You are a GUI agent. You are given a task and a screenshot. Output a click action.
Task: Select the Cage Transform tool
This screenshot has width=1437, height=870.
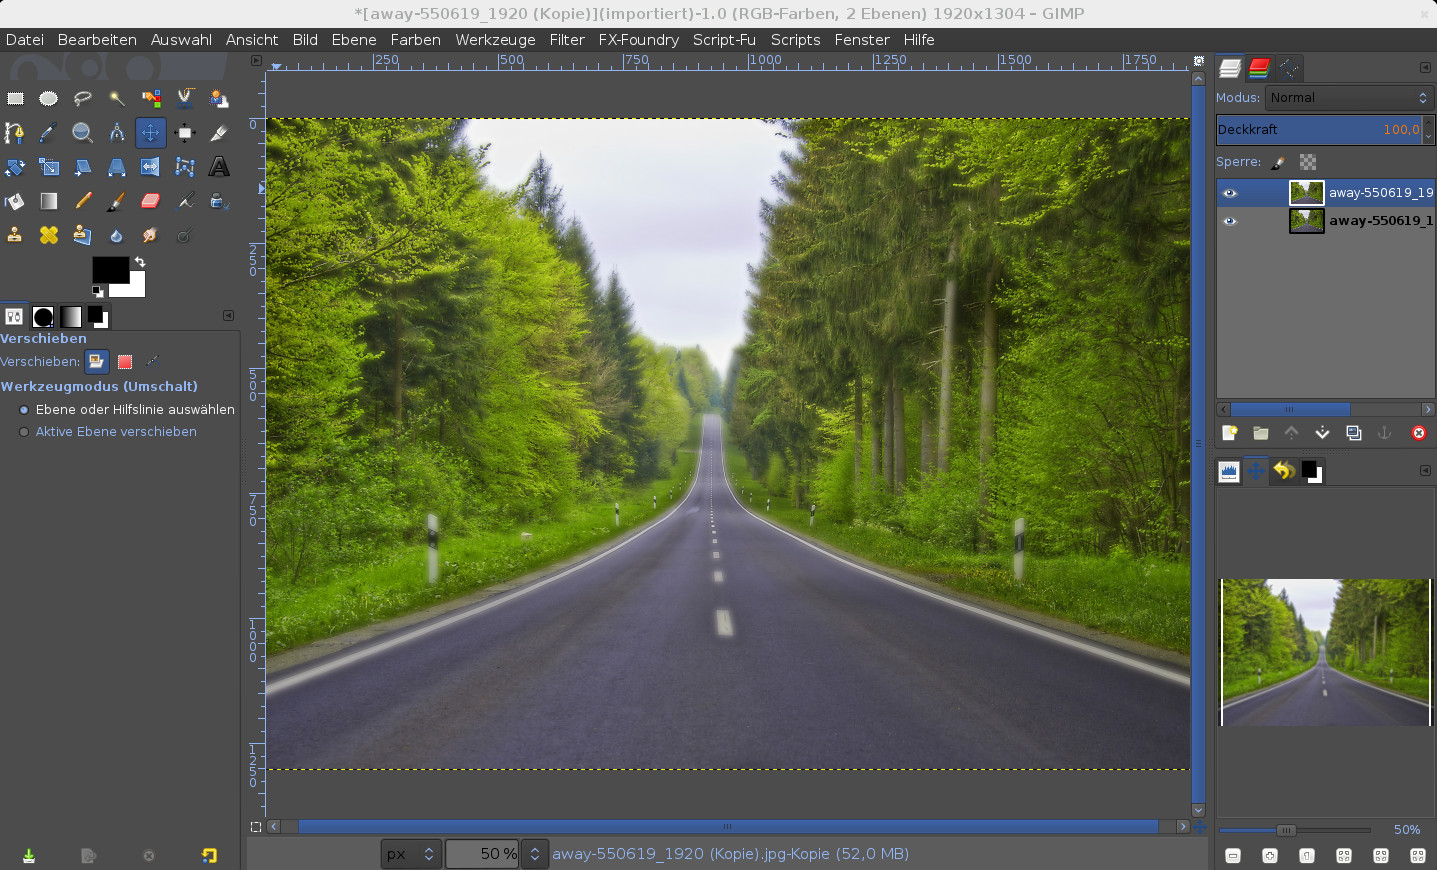coord(185,167)
